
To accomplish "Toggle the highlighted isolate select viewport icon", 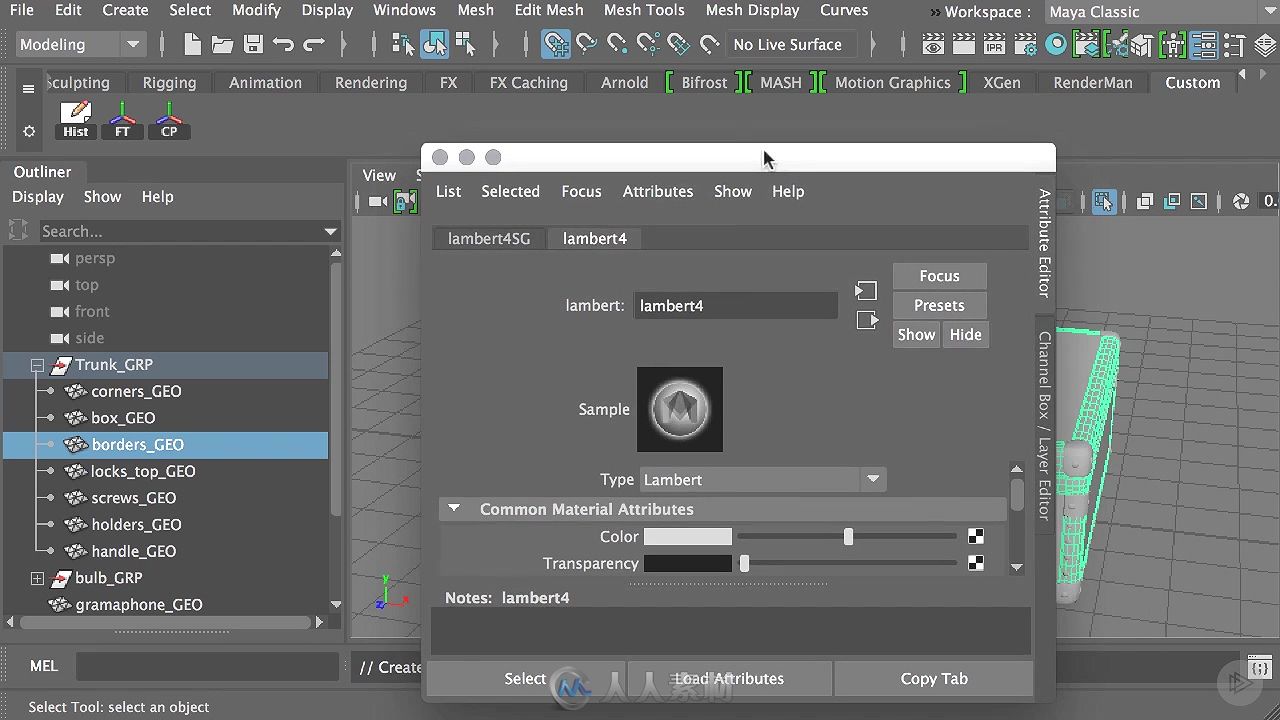I will tap(1104, 201).
